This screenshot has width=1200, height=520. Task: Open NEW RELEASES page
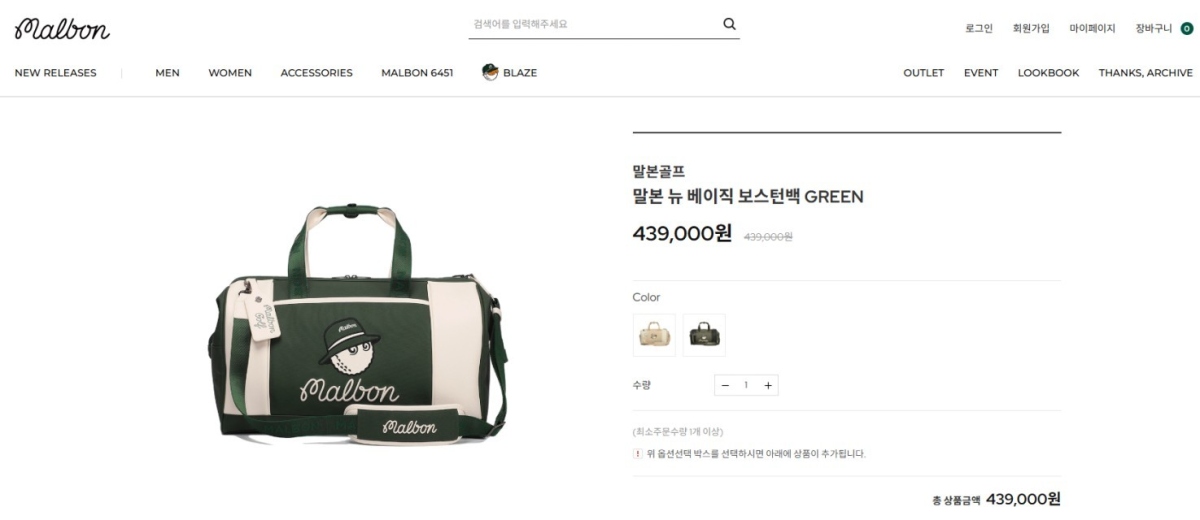pyautogui.click(x=55, y=73)
